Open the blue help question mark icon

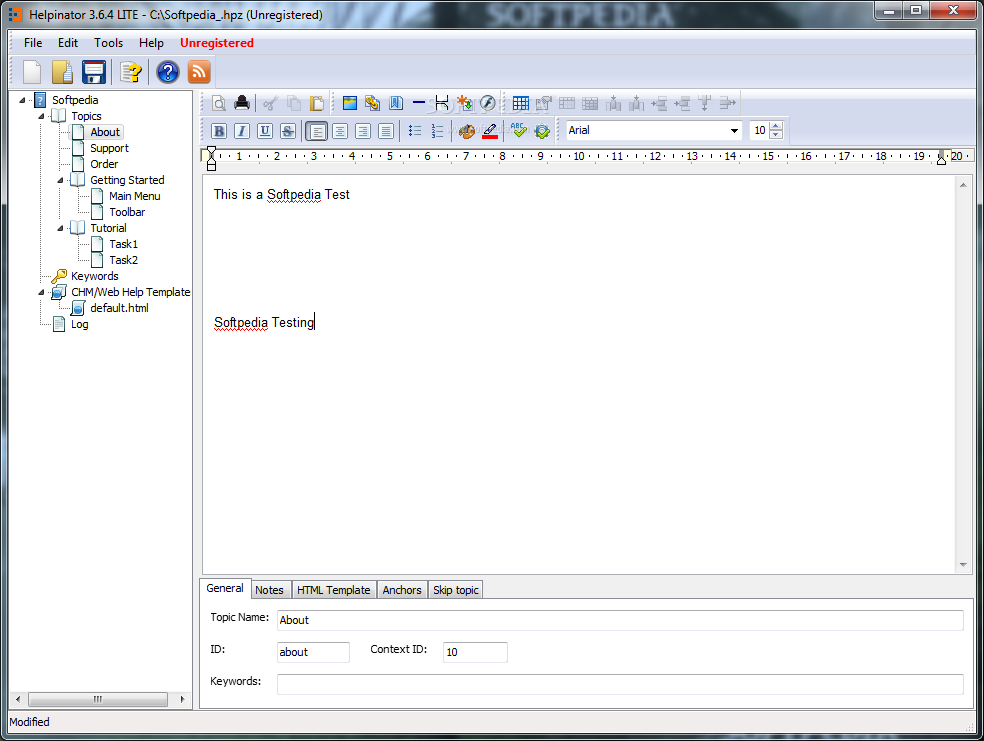168,72
